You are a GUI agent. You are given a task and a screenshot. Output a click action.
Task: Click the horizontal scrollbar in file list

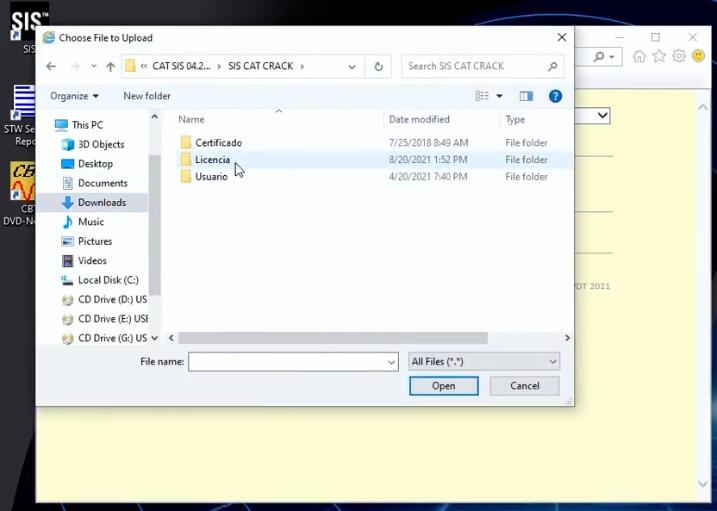(x=333, y=338)
